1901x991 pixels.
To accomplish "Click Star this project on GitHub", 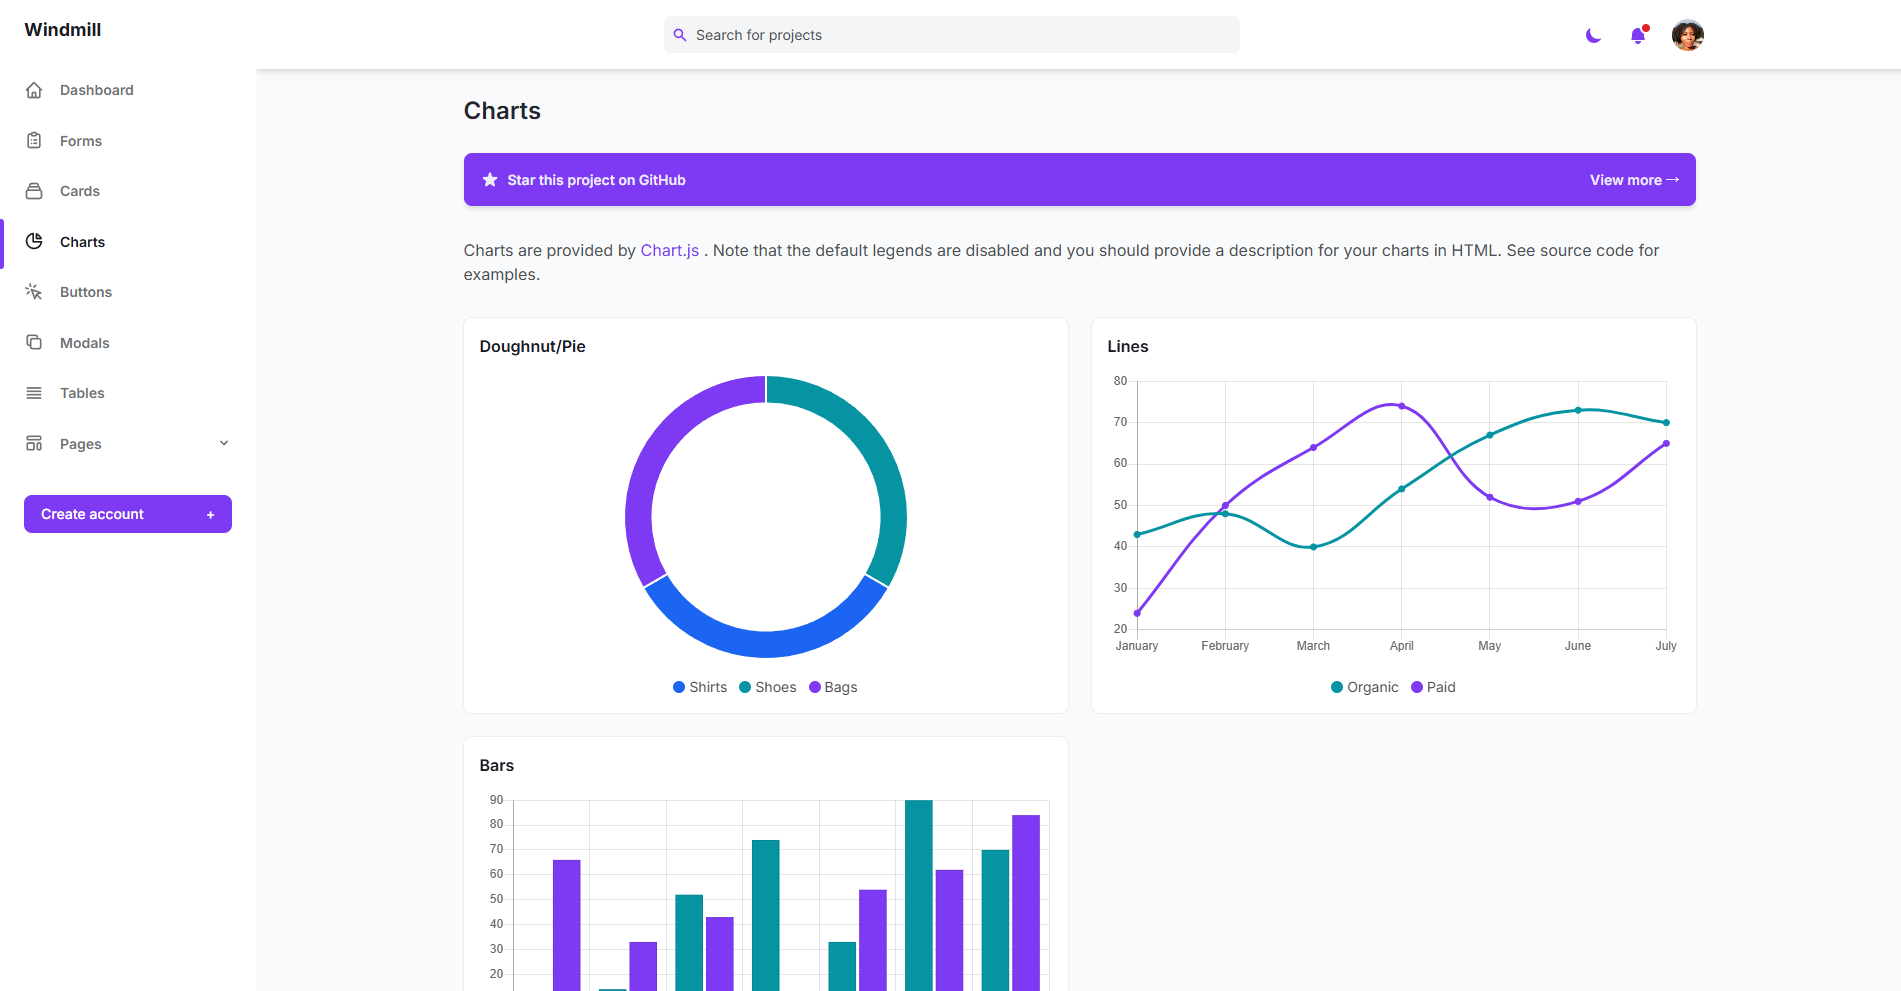I will (x=596, y=180).
